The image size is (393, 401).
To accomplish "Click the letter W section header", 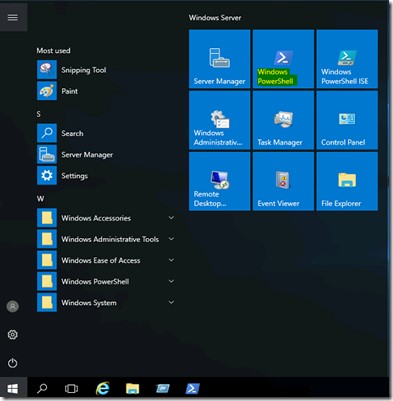I will 40,199.
